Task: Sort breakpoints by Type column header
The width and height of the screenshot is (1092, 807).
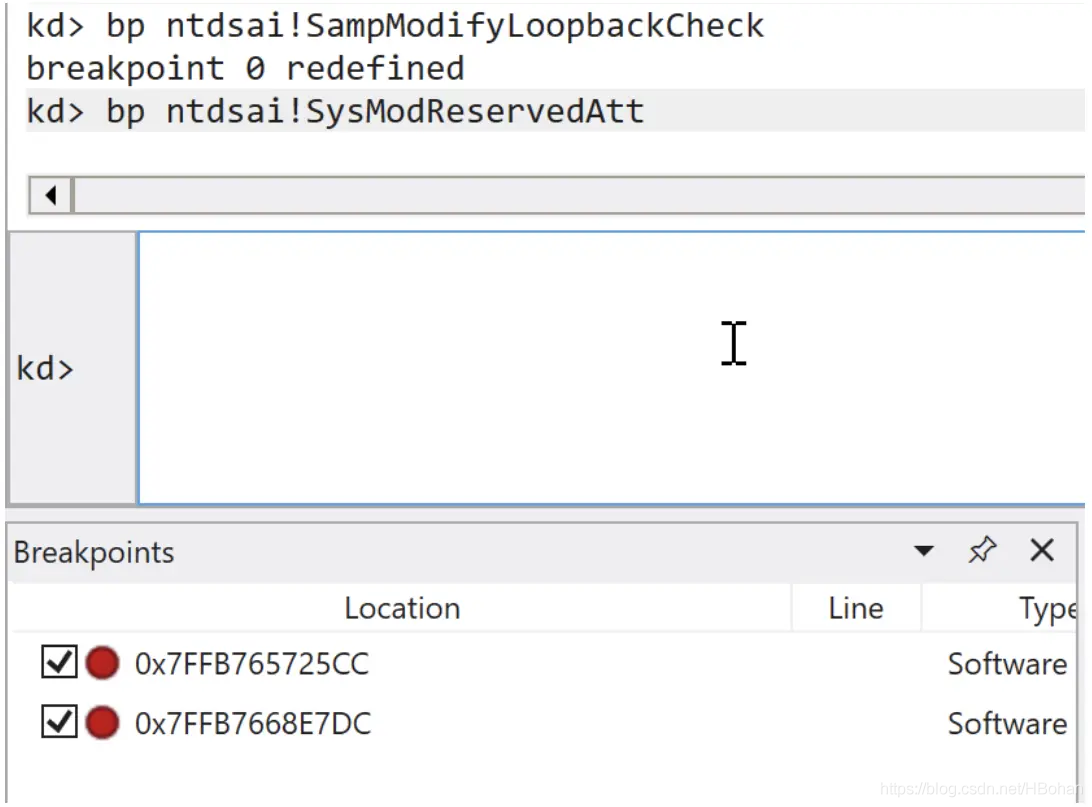Action: coord(999,609)
